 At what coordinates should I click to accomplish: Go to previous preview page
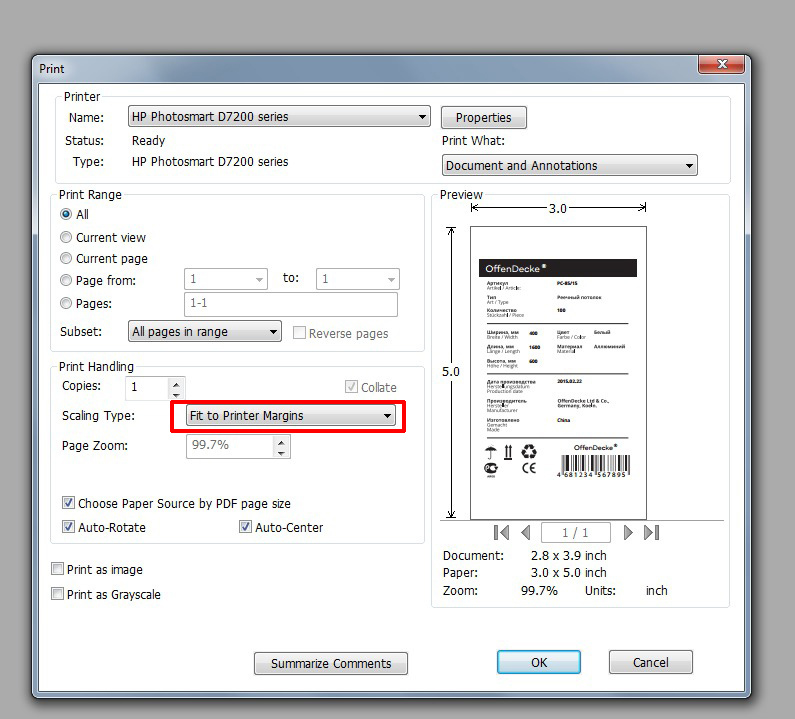tap(527, 533)
